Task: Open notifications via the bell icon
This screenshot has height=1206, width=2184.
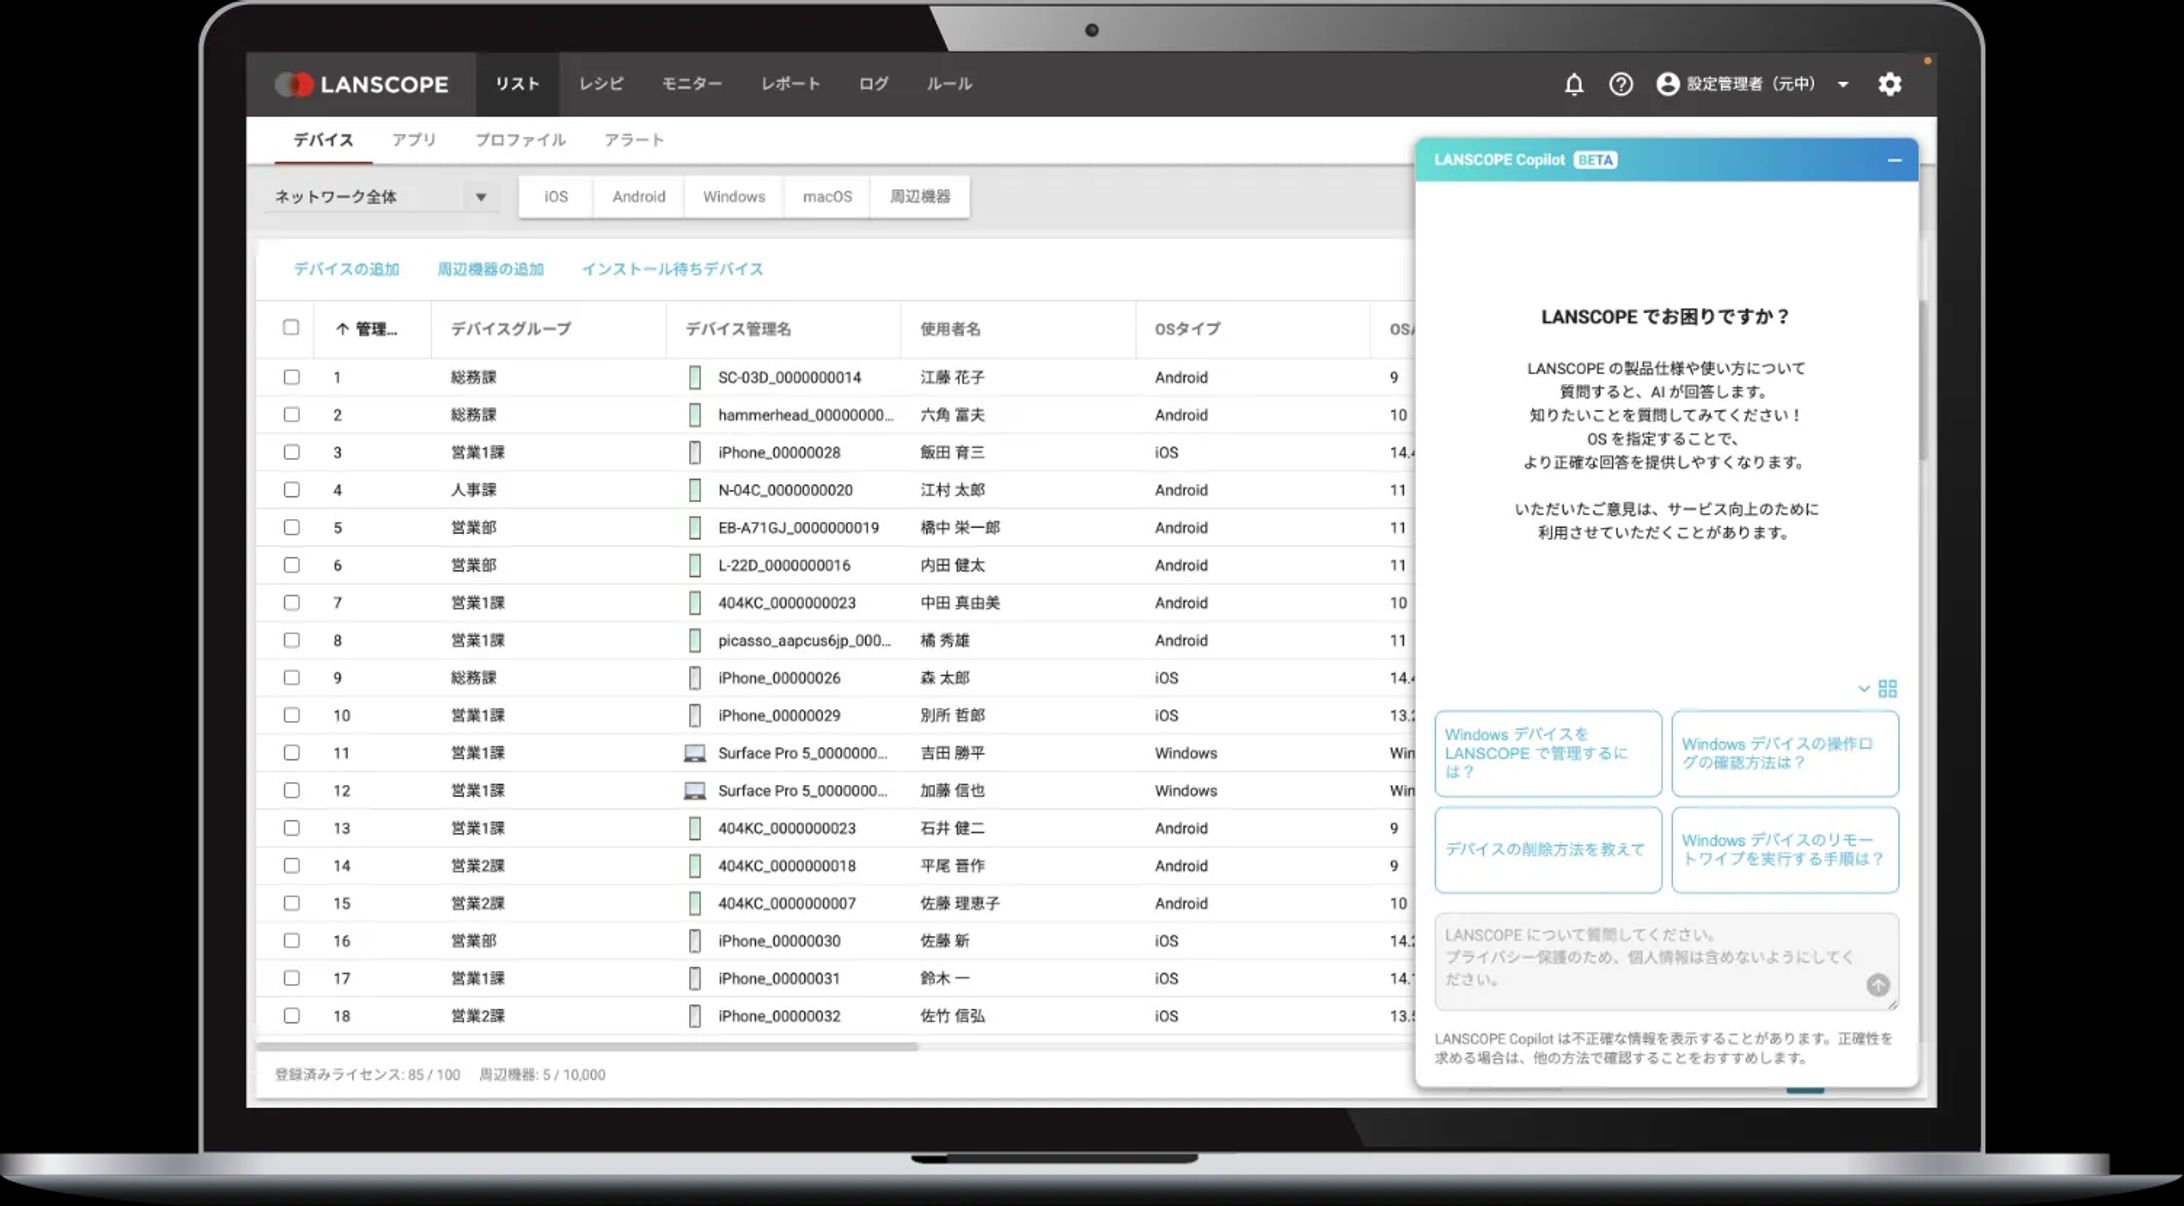Action: [1573, 85]
